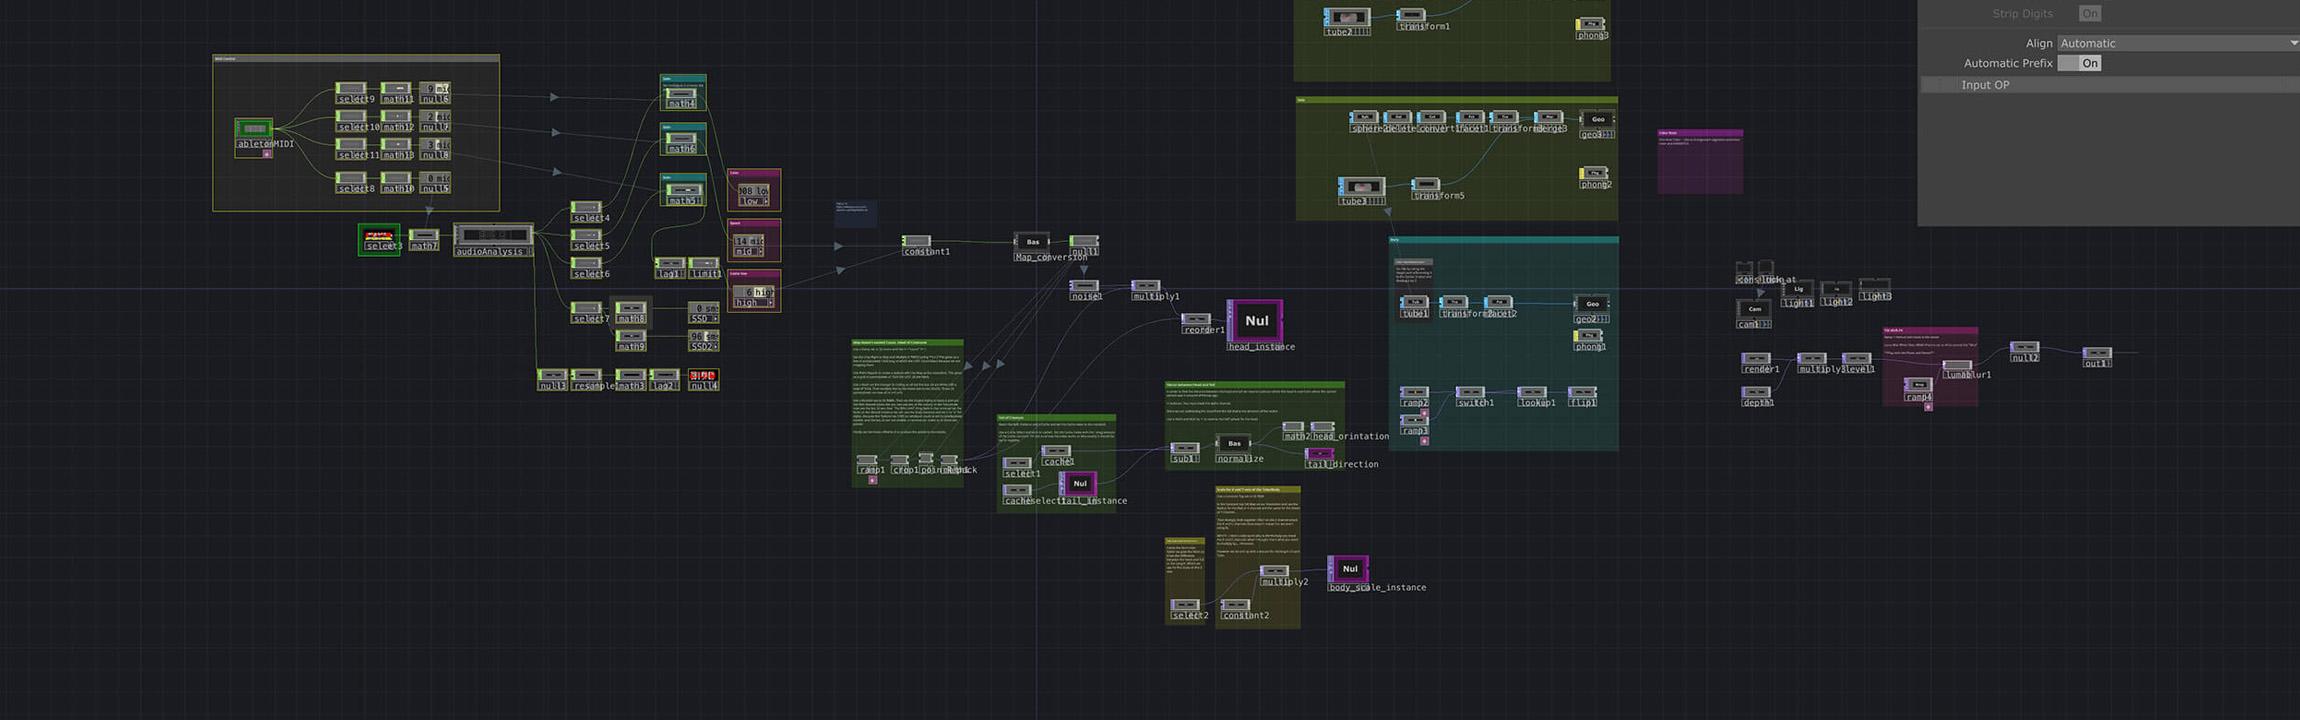The image size is (2300, 720).
Task: Select the out1 output node
Action: click(x=2097, y=353)
